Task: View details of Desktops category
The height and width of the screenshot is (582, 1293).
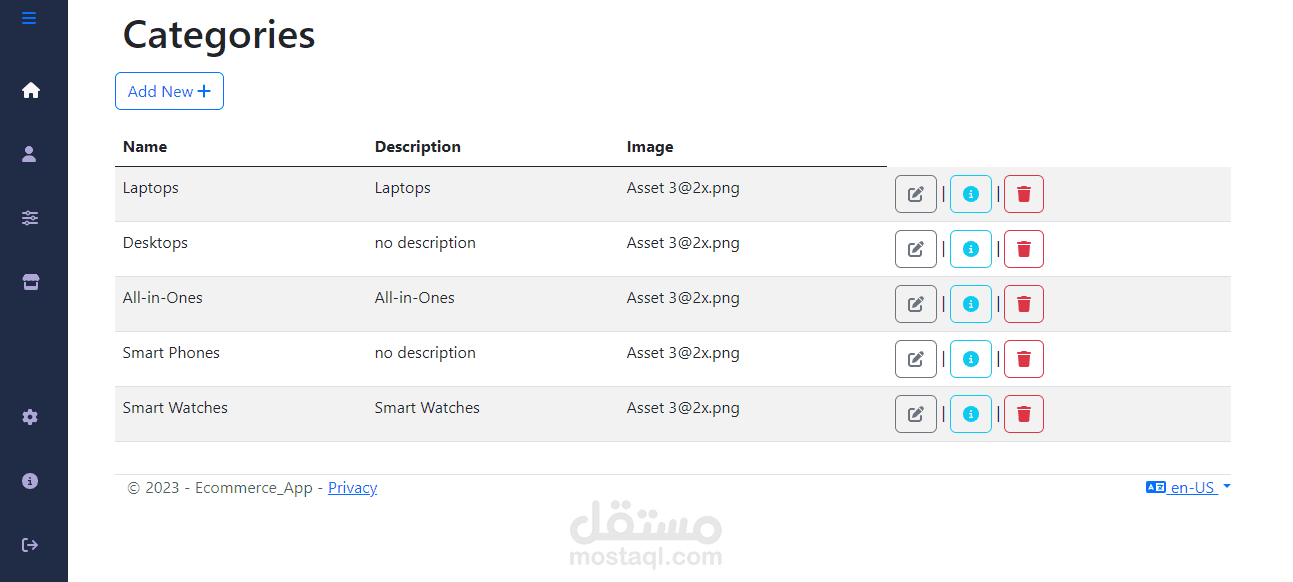Action: [970, 249]
